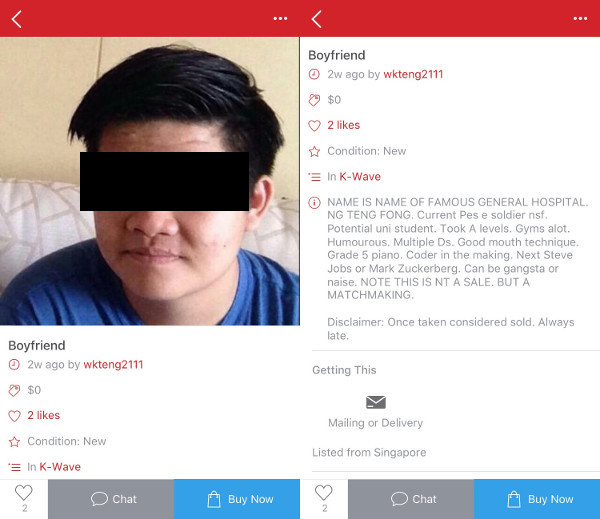Screen dimensions: 600x519
Task: Tap info icon beside description text
Action: pos(315,202)
